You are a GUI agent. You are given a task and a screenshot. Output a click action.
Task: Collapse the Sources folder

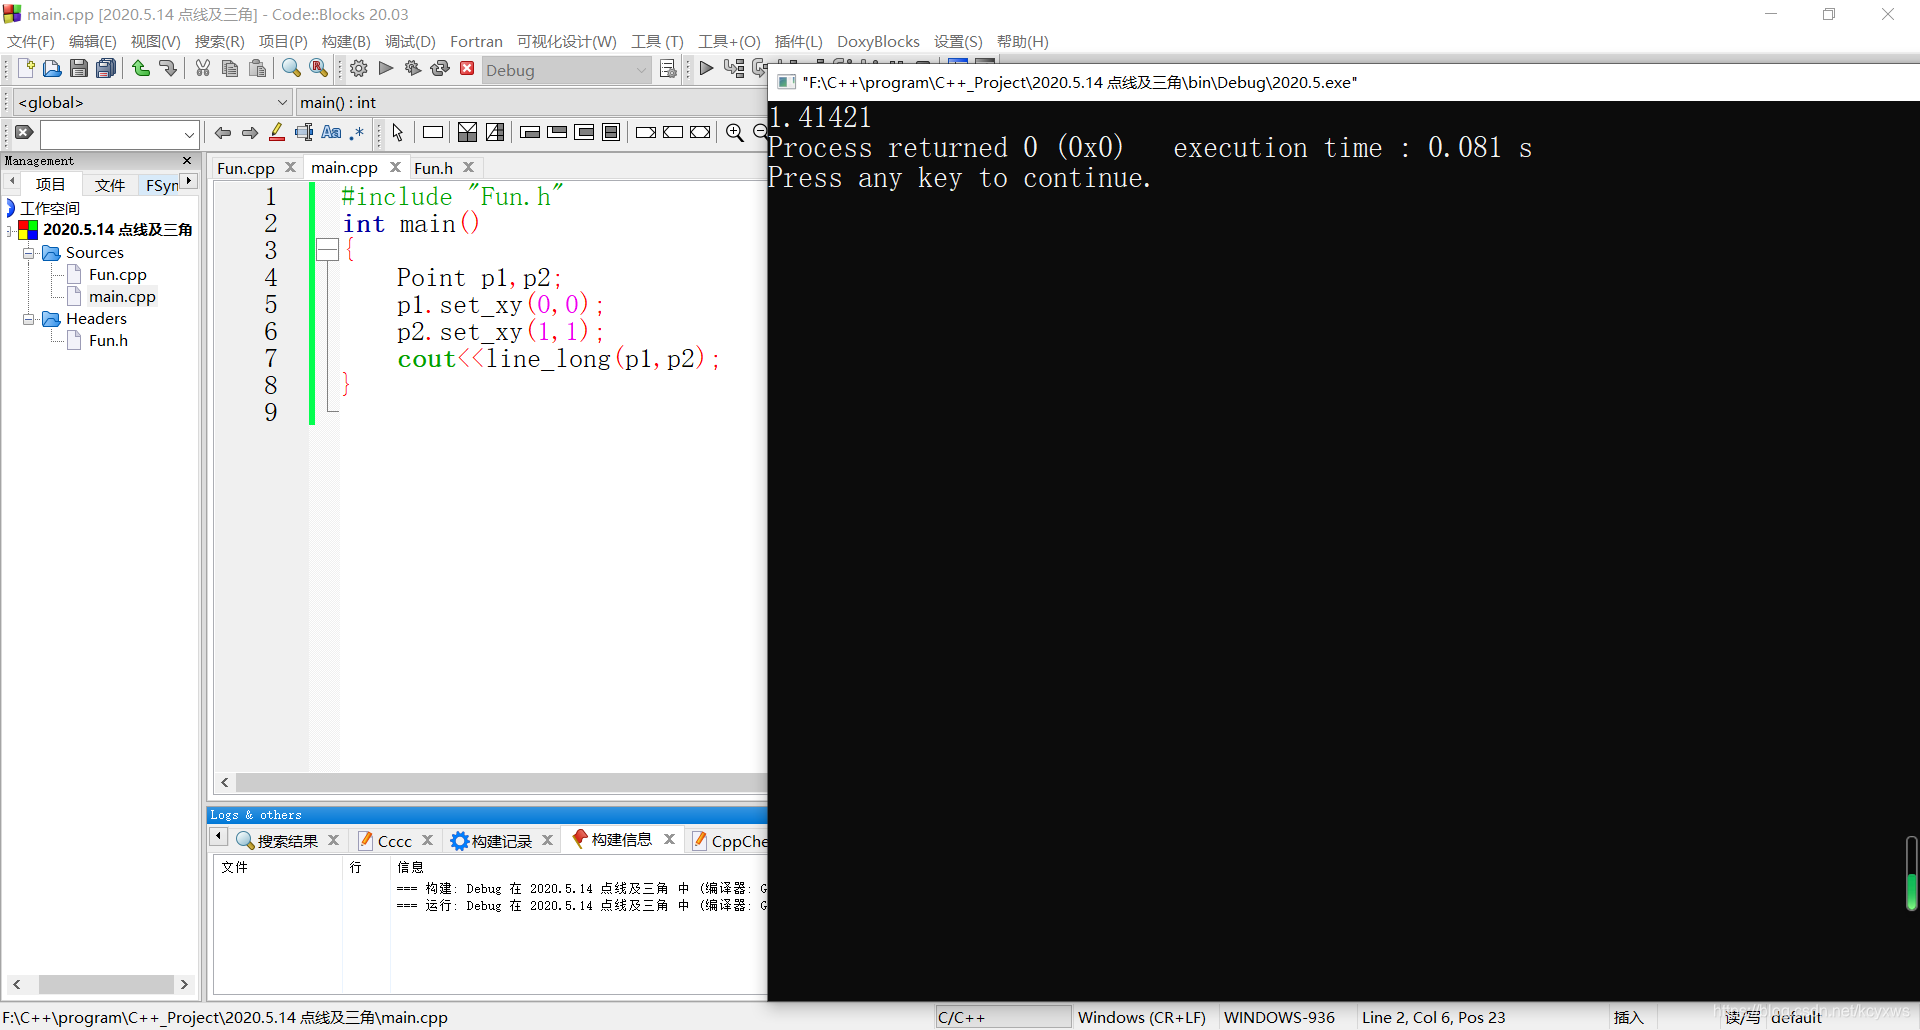click(x=29, y=253)
